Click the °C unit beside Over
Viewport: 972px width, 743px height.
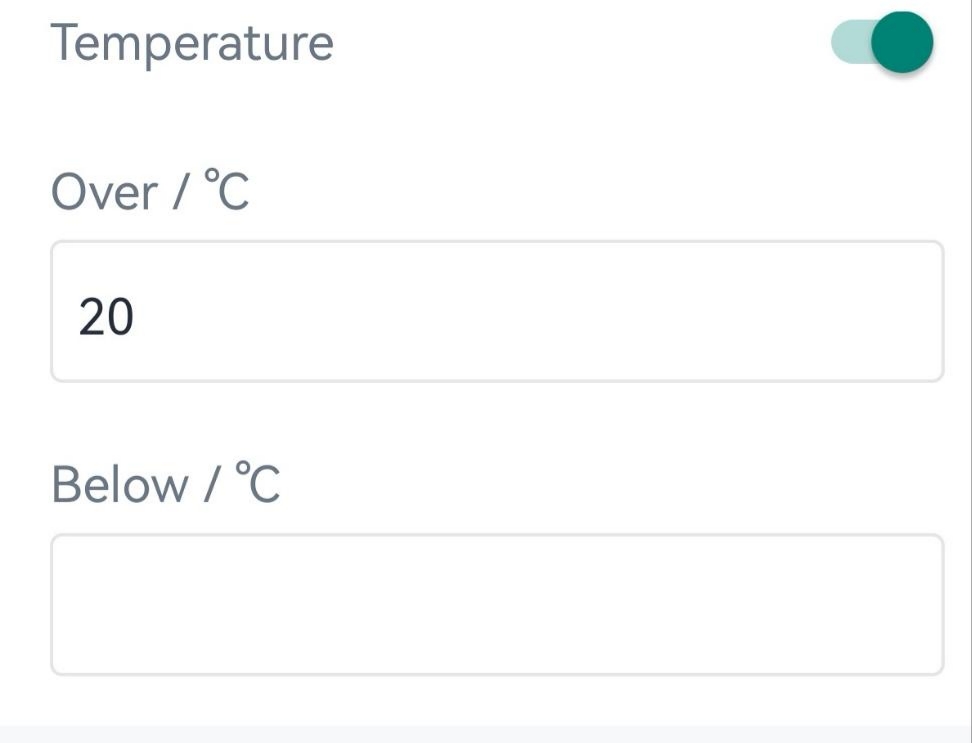226,190
